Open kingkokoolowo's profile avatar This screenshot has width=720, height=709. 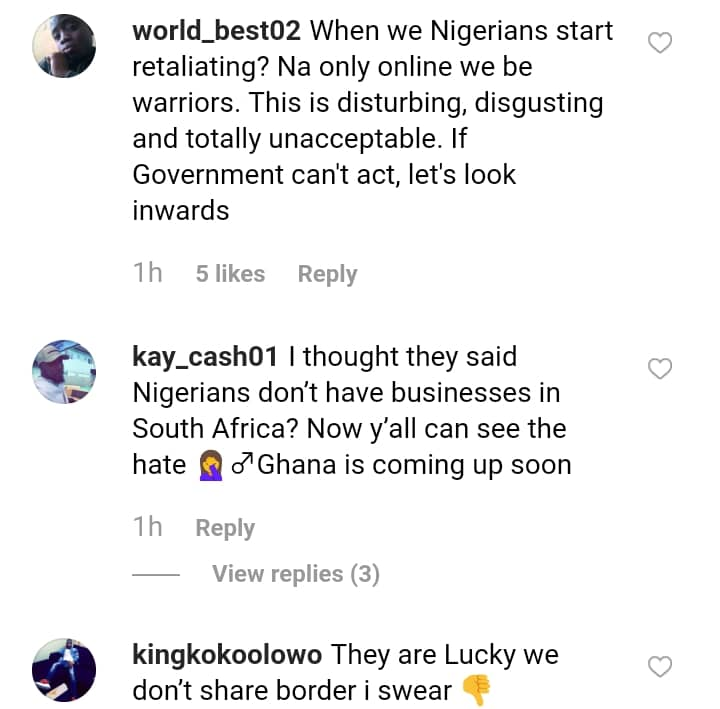click(64, 668)
